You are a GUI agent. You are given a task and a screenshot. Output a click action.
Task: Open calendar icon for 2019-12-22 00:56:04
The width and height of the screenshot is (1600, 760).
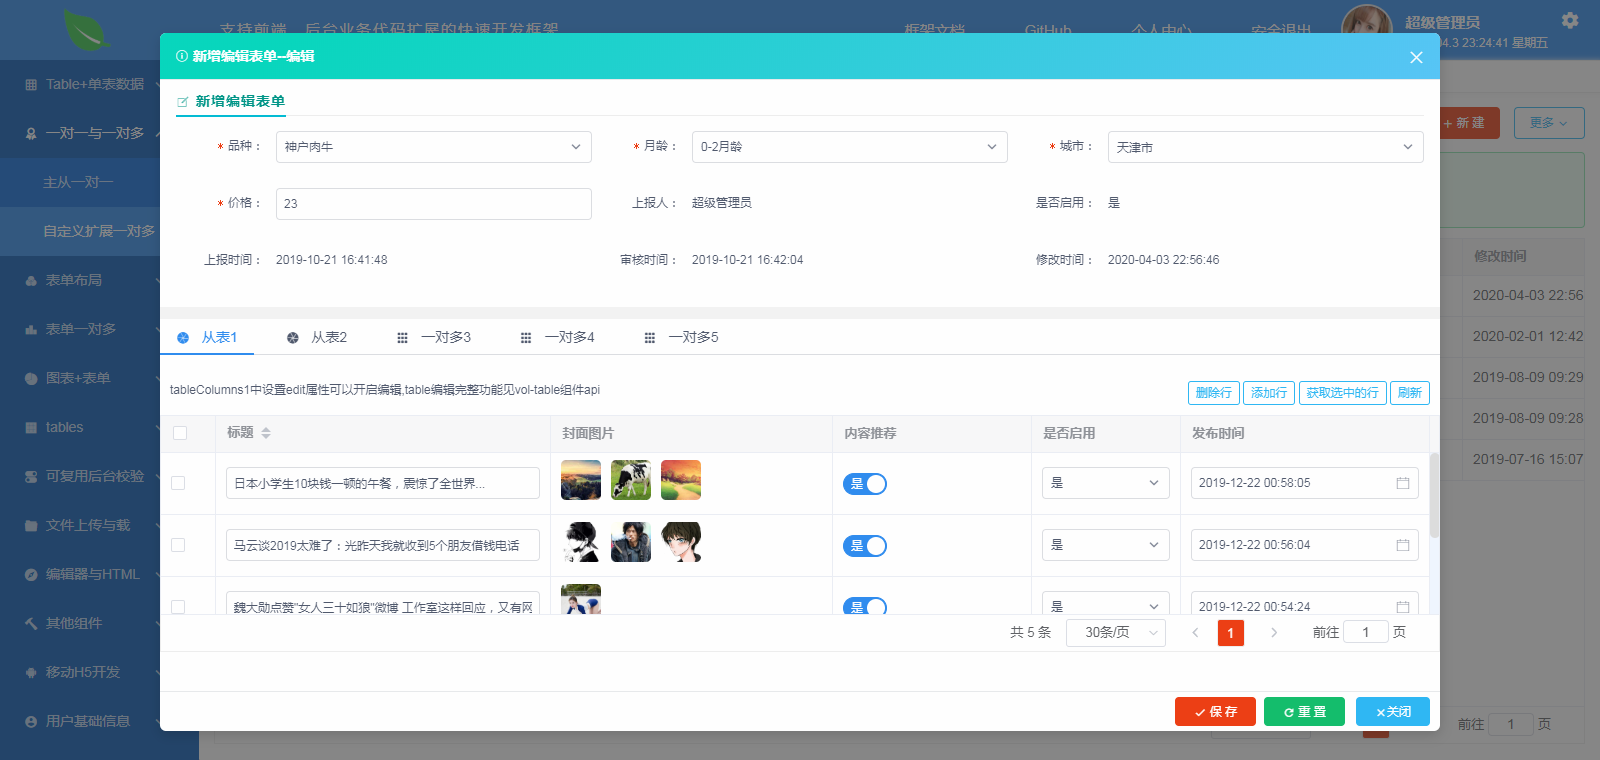[1403, 545]
